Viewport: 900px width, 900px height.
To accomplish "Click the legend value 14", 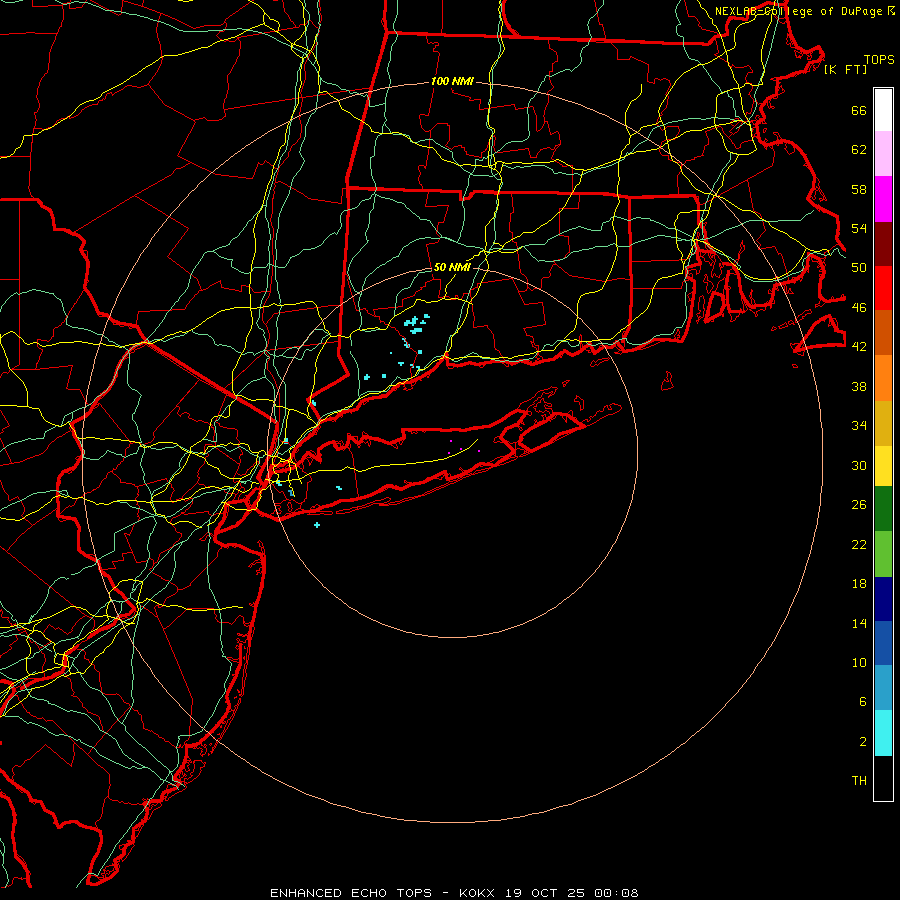I will (859, 623).
